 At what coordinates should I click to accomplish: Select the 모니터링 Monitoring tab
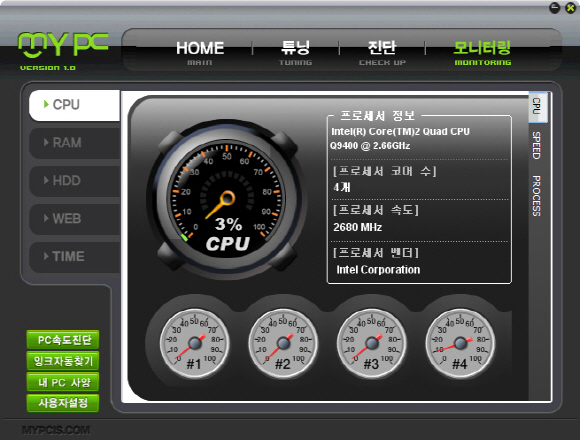483,52
